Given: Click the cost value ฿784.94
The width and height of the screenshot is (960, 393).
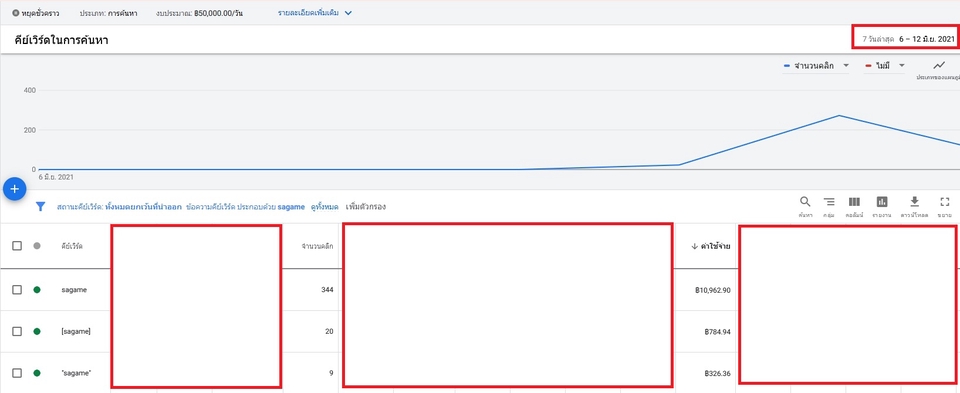Looking at the screenshot, I should [718, 332].
